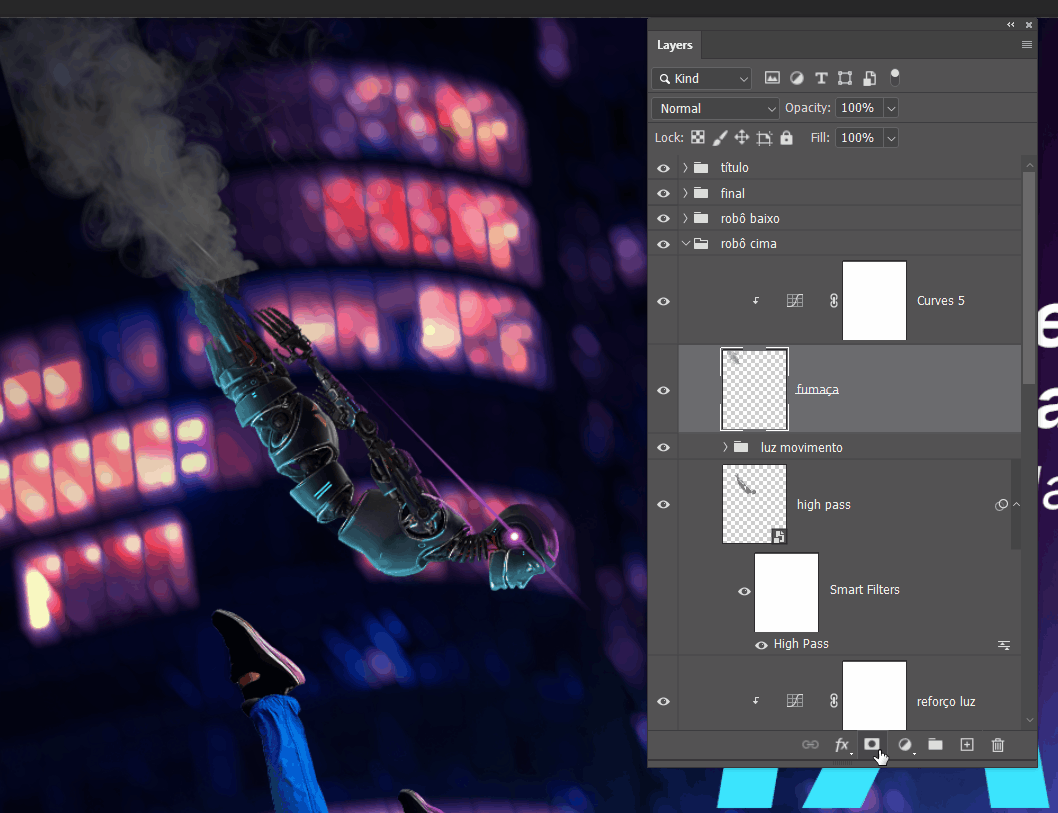Click the fumaça layer name

[817, 389]
